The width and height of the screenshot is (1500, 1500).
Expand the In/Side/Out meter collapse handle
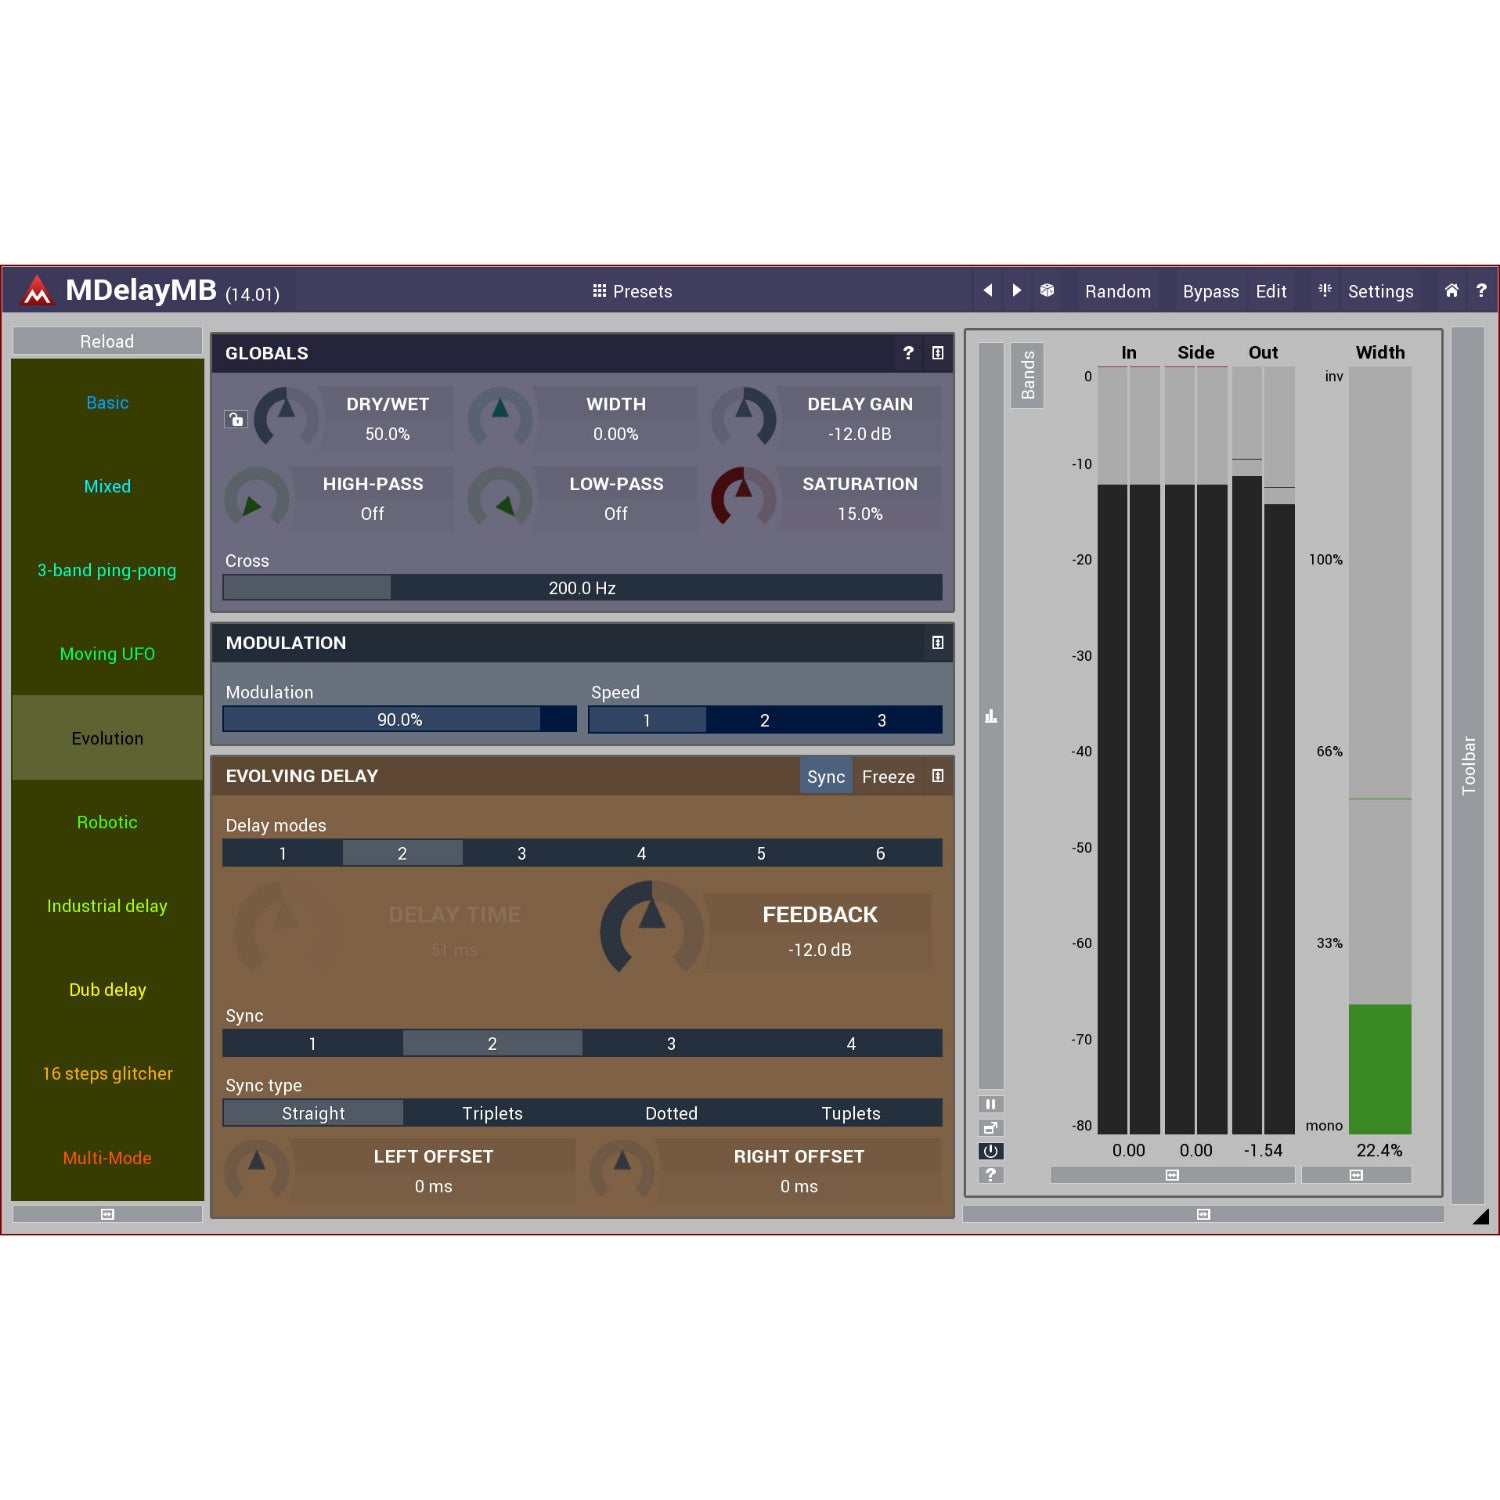coord(1172,1175)
